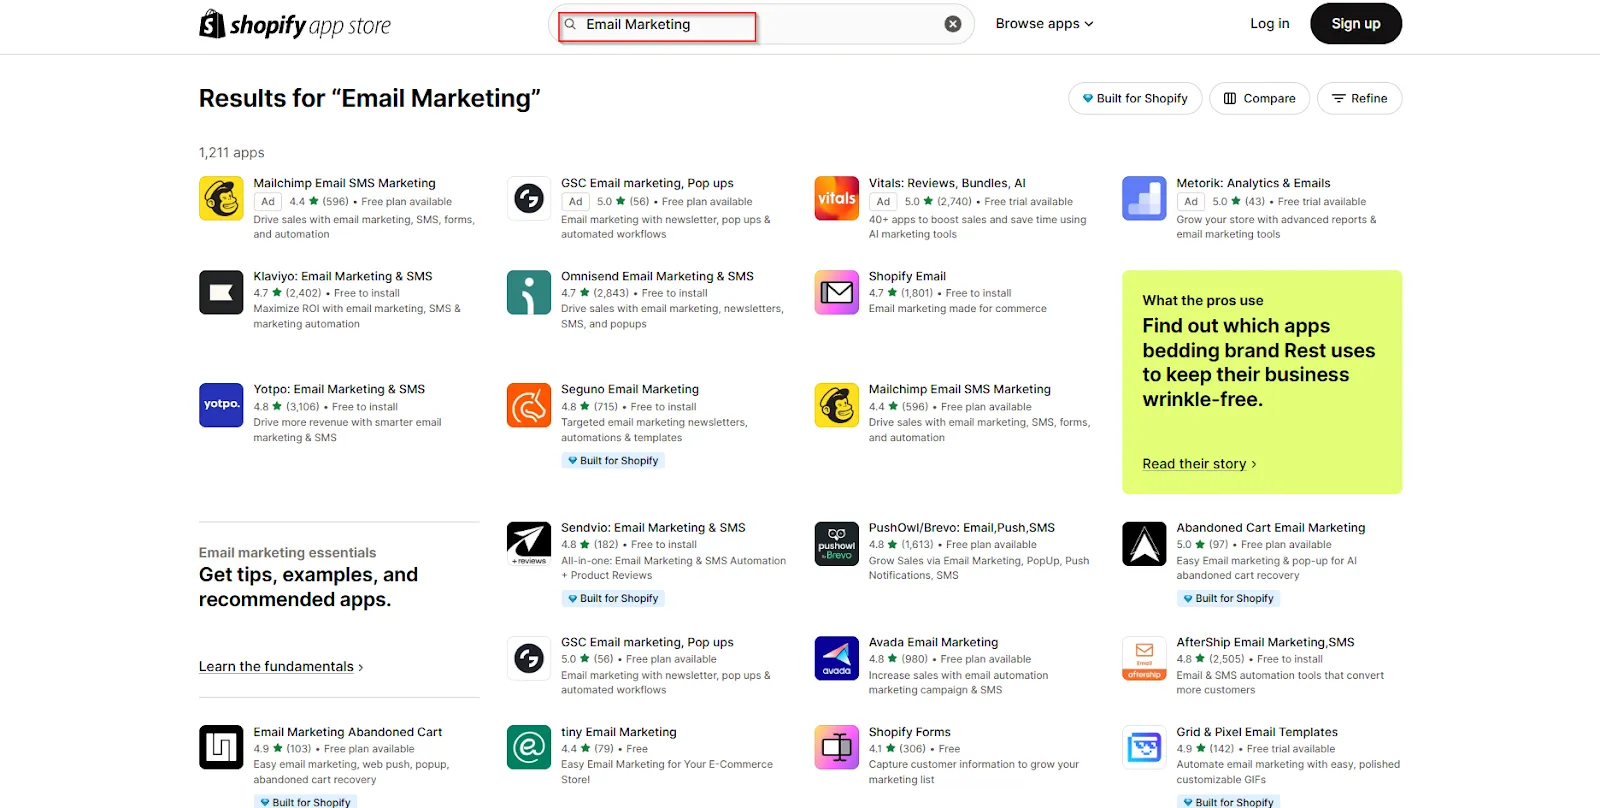Open Klaviyo: Email Marketing & SMS title
1600x808 pixels.
(343, 276)
